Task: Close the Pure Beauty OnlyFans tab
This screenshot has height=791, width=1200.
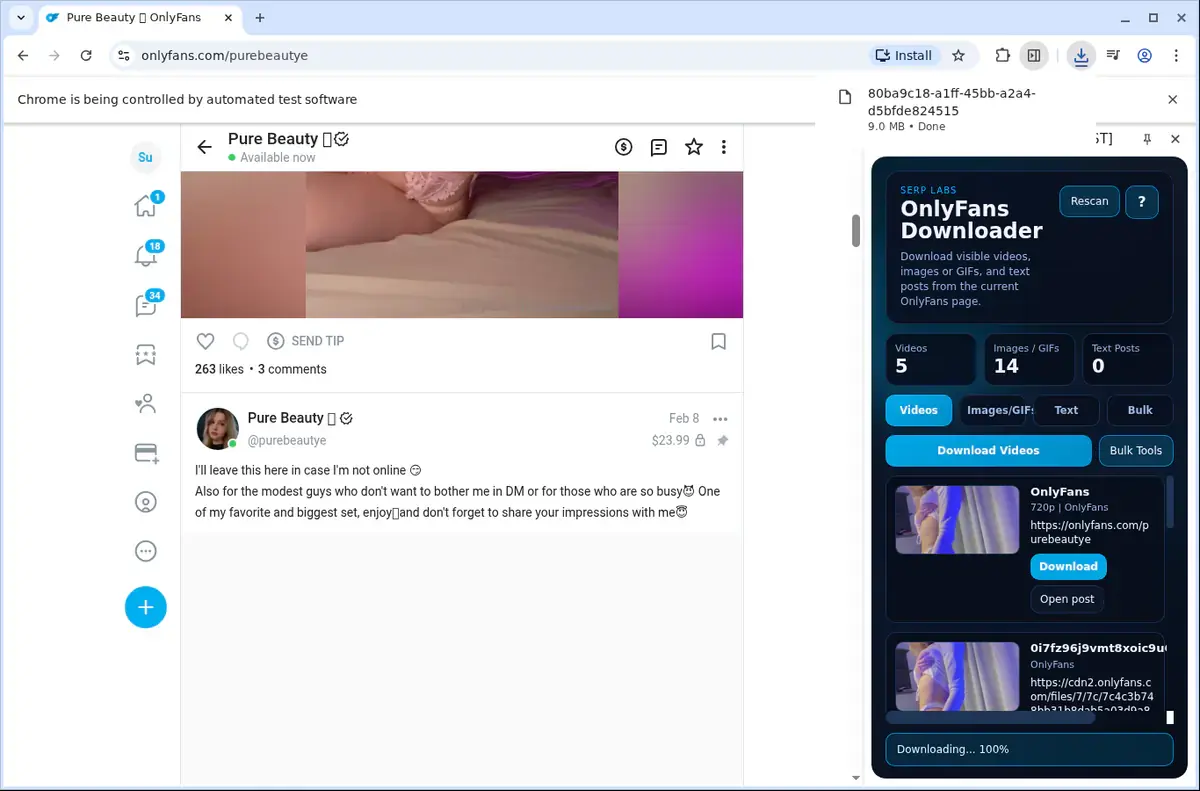Action: 230,18
